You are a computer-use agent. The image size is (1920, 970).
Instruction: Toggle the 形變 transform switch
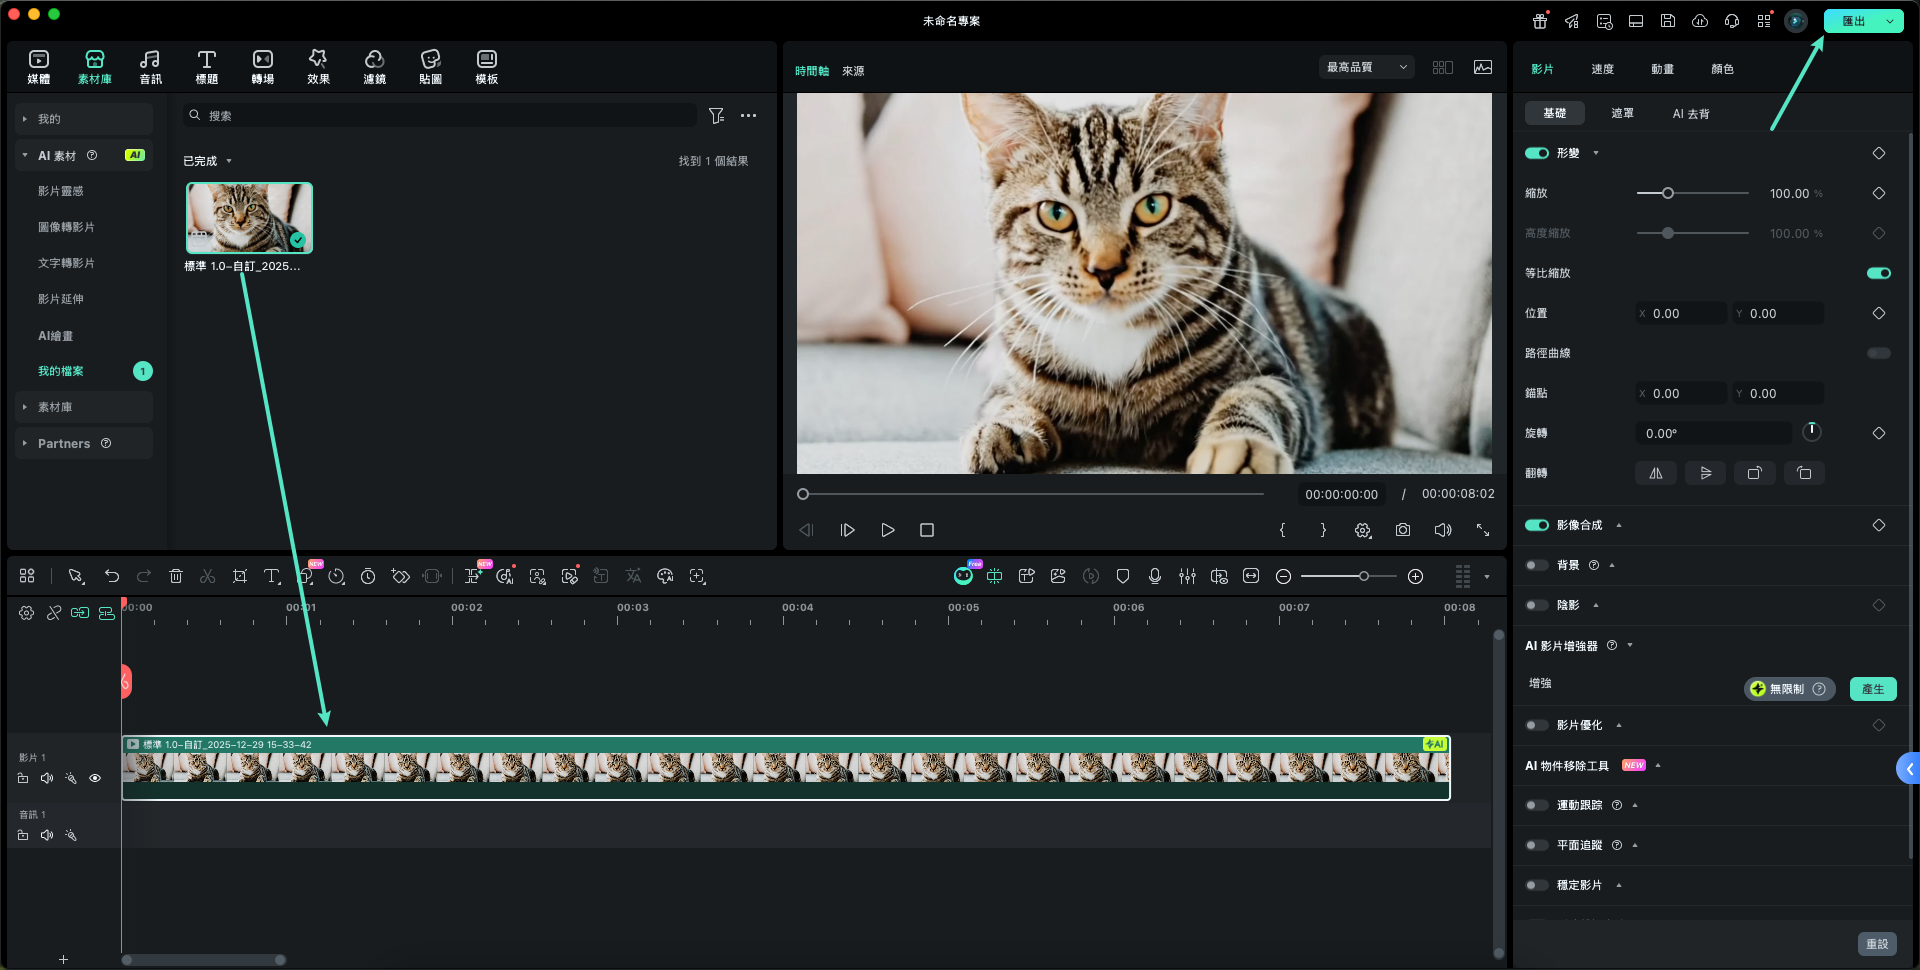[x=1537, y=153]
